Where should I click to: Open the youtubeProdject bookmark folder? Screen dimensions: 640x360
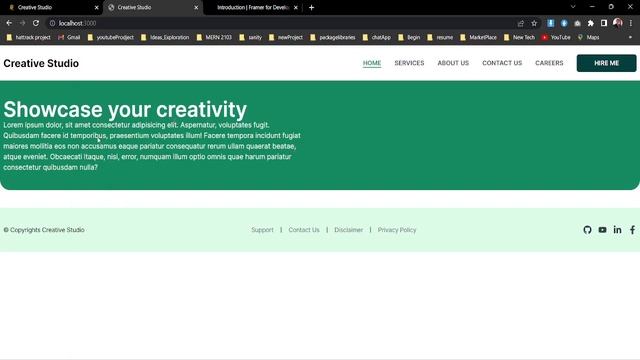point(111,37)
